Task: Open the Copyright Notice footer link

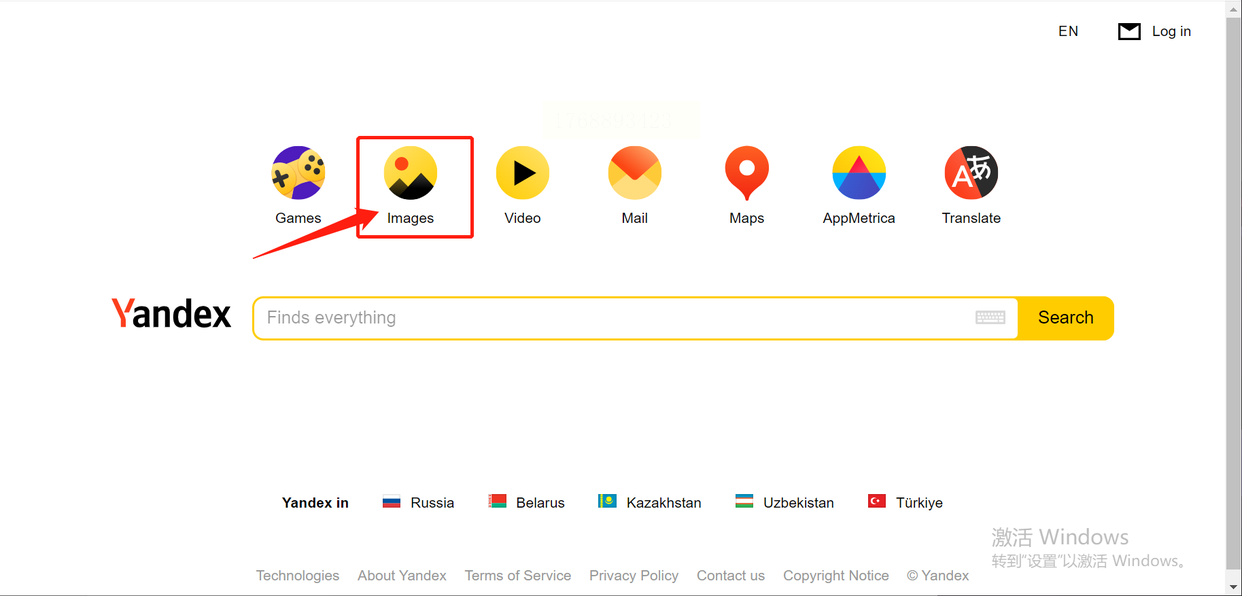Action: point(836,576)
